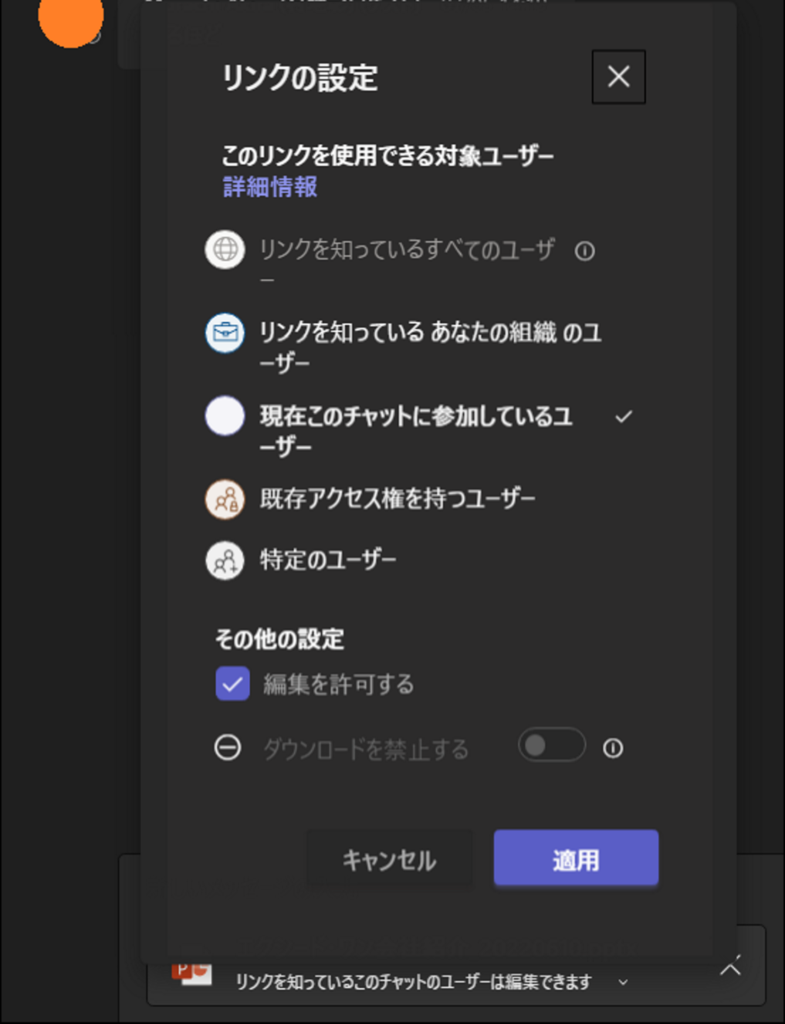Click the existing access people icon
Viewport: 785px width, 1024px height.
click(x=225, y=500)
